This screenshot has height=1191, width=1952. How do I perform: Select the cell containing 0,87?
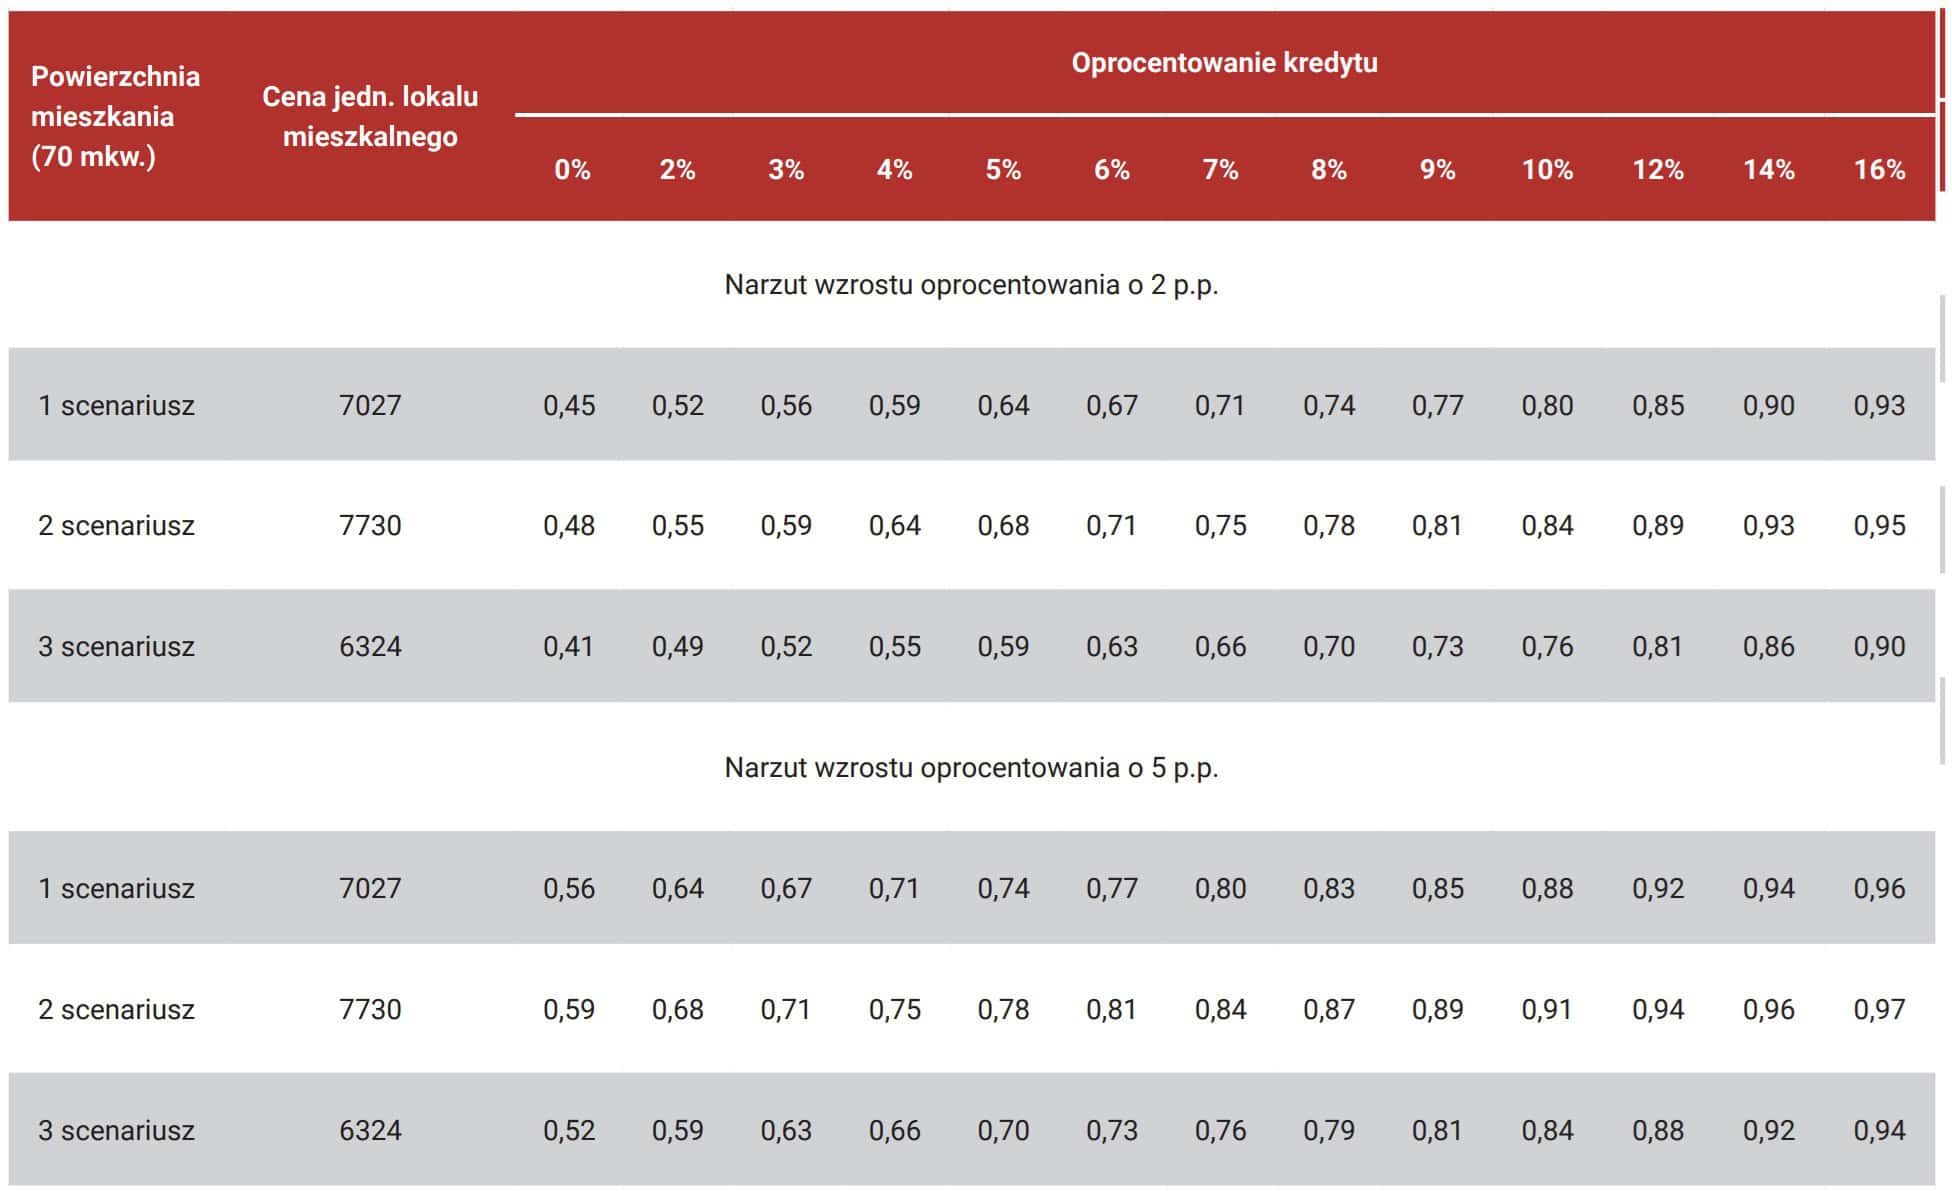click(1328, 1010)
